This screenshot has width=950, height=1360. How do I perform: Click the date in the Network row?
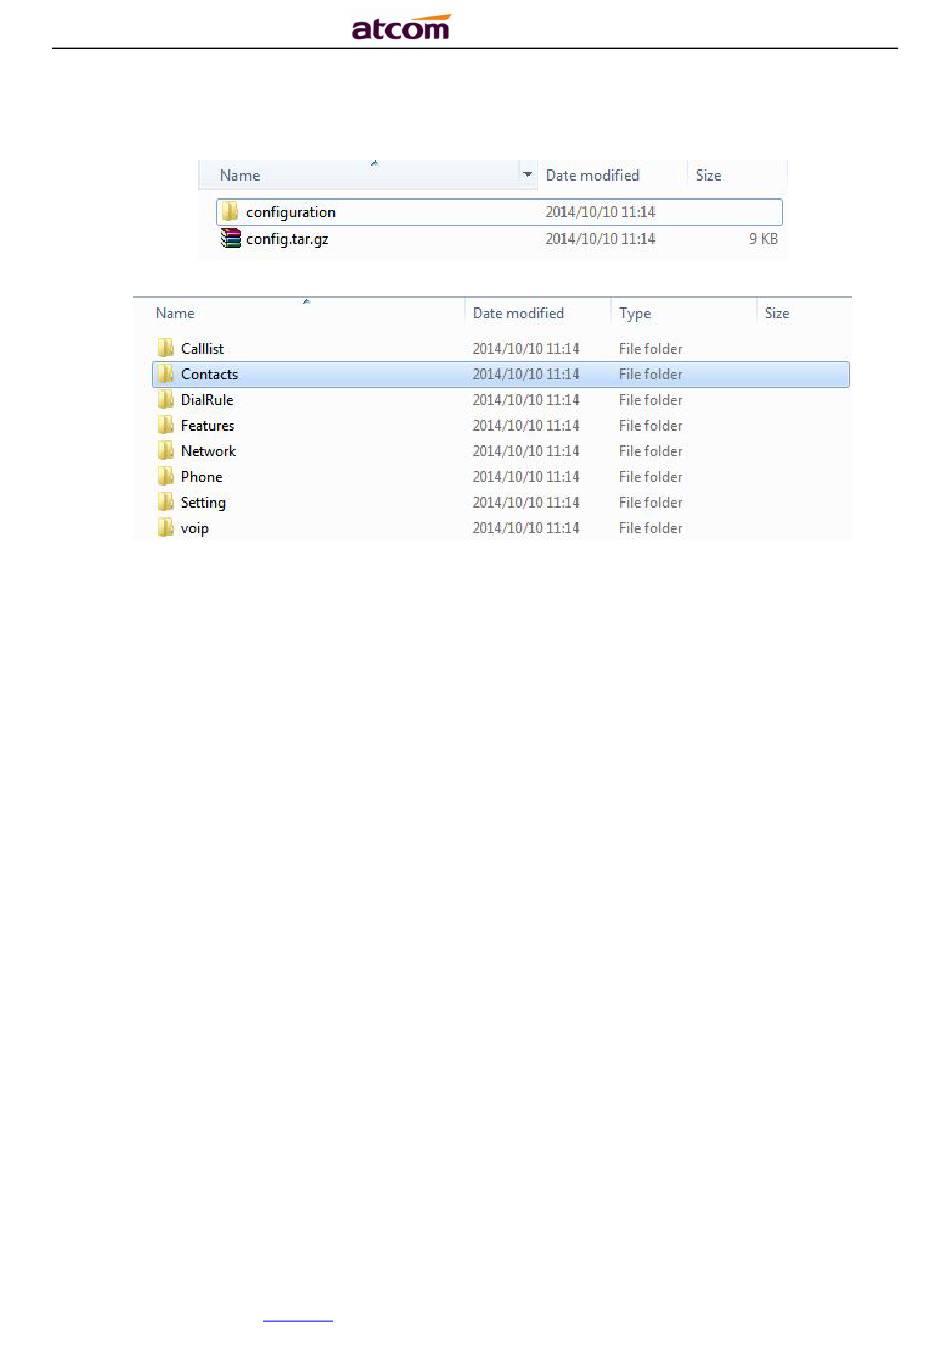526,451
